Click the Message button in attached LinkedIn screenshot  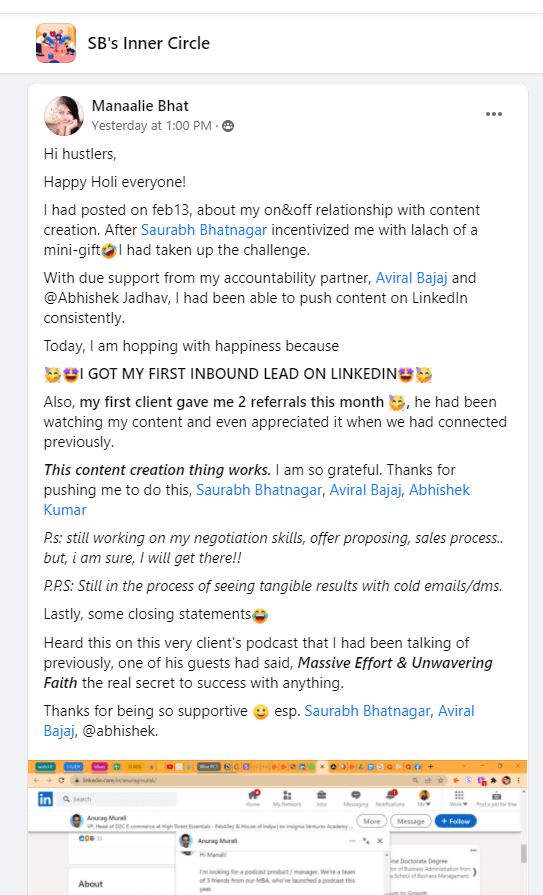411,821
